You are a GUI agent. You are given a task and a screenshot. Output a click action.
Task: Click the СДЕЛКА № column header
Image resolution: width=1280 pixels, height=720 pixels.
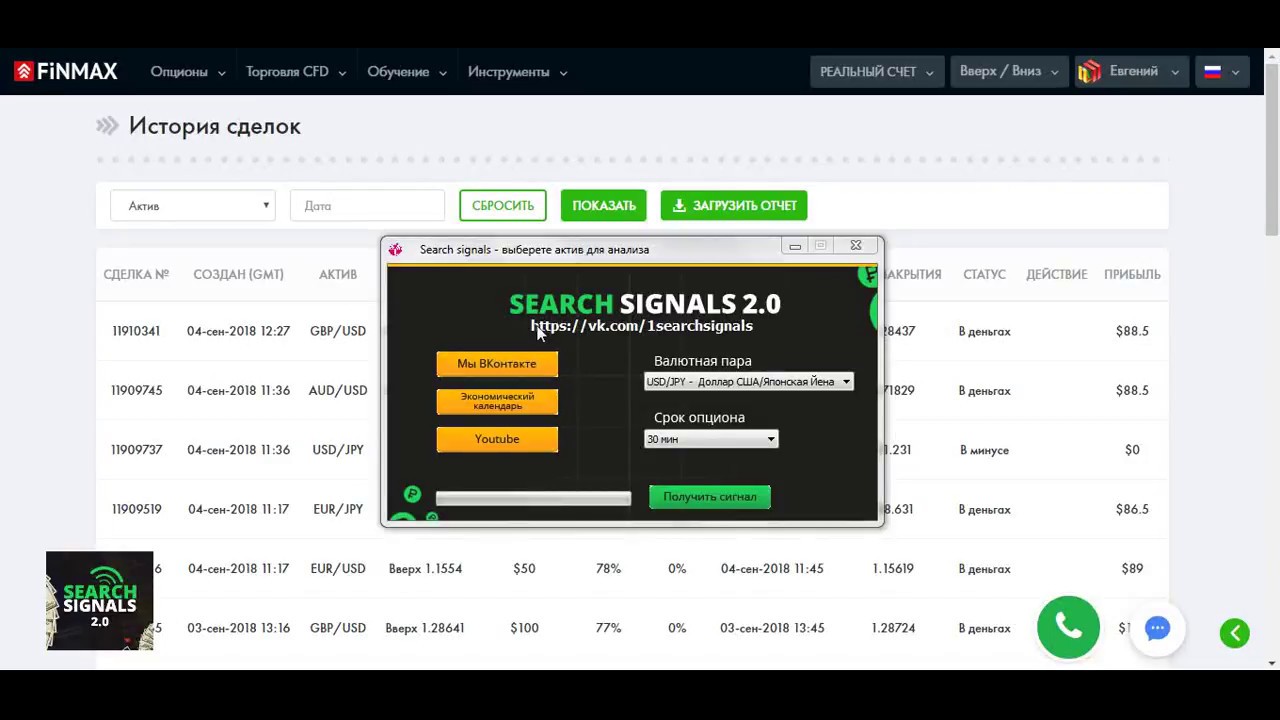[x=136, y=274]
